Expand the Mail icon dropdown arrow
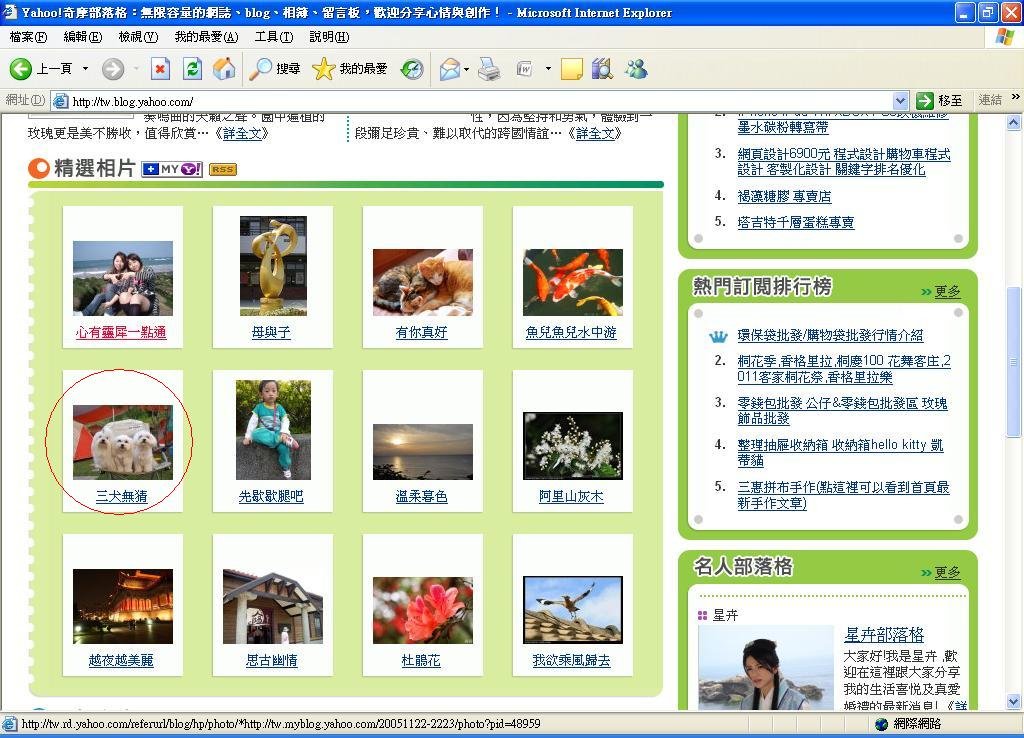The image size is (1024, 738). click(x=466, y=69)
